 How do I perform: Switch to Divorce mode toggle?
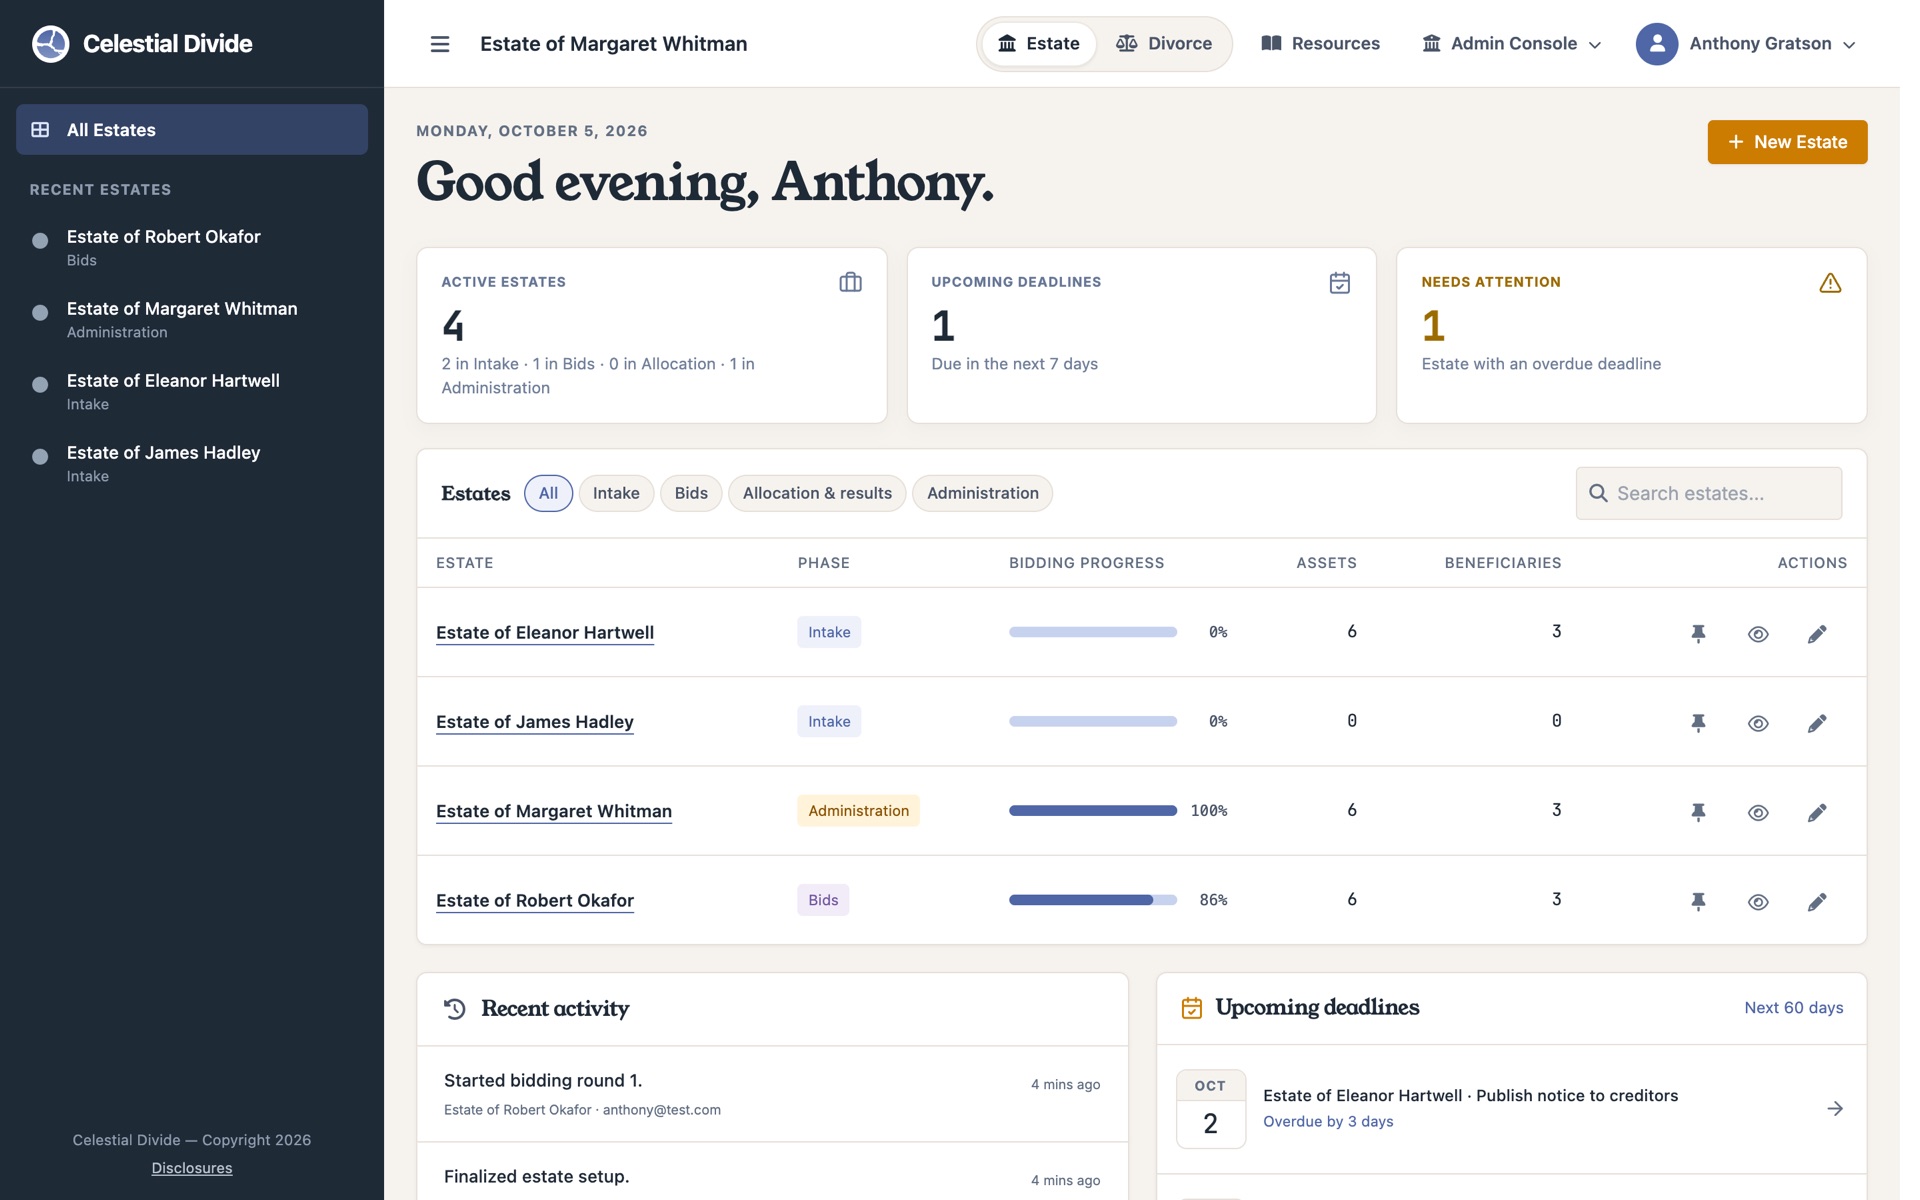tap(1164, 44)
